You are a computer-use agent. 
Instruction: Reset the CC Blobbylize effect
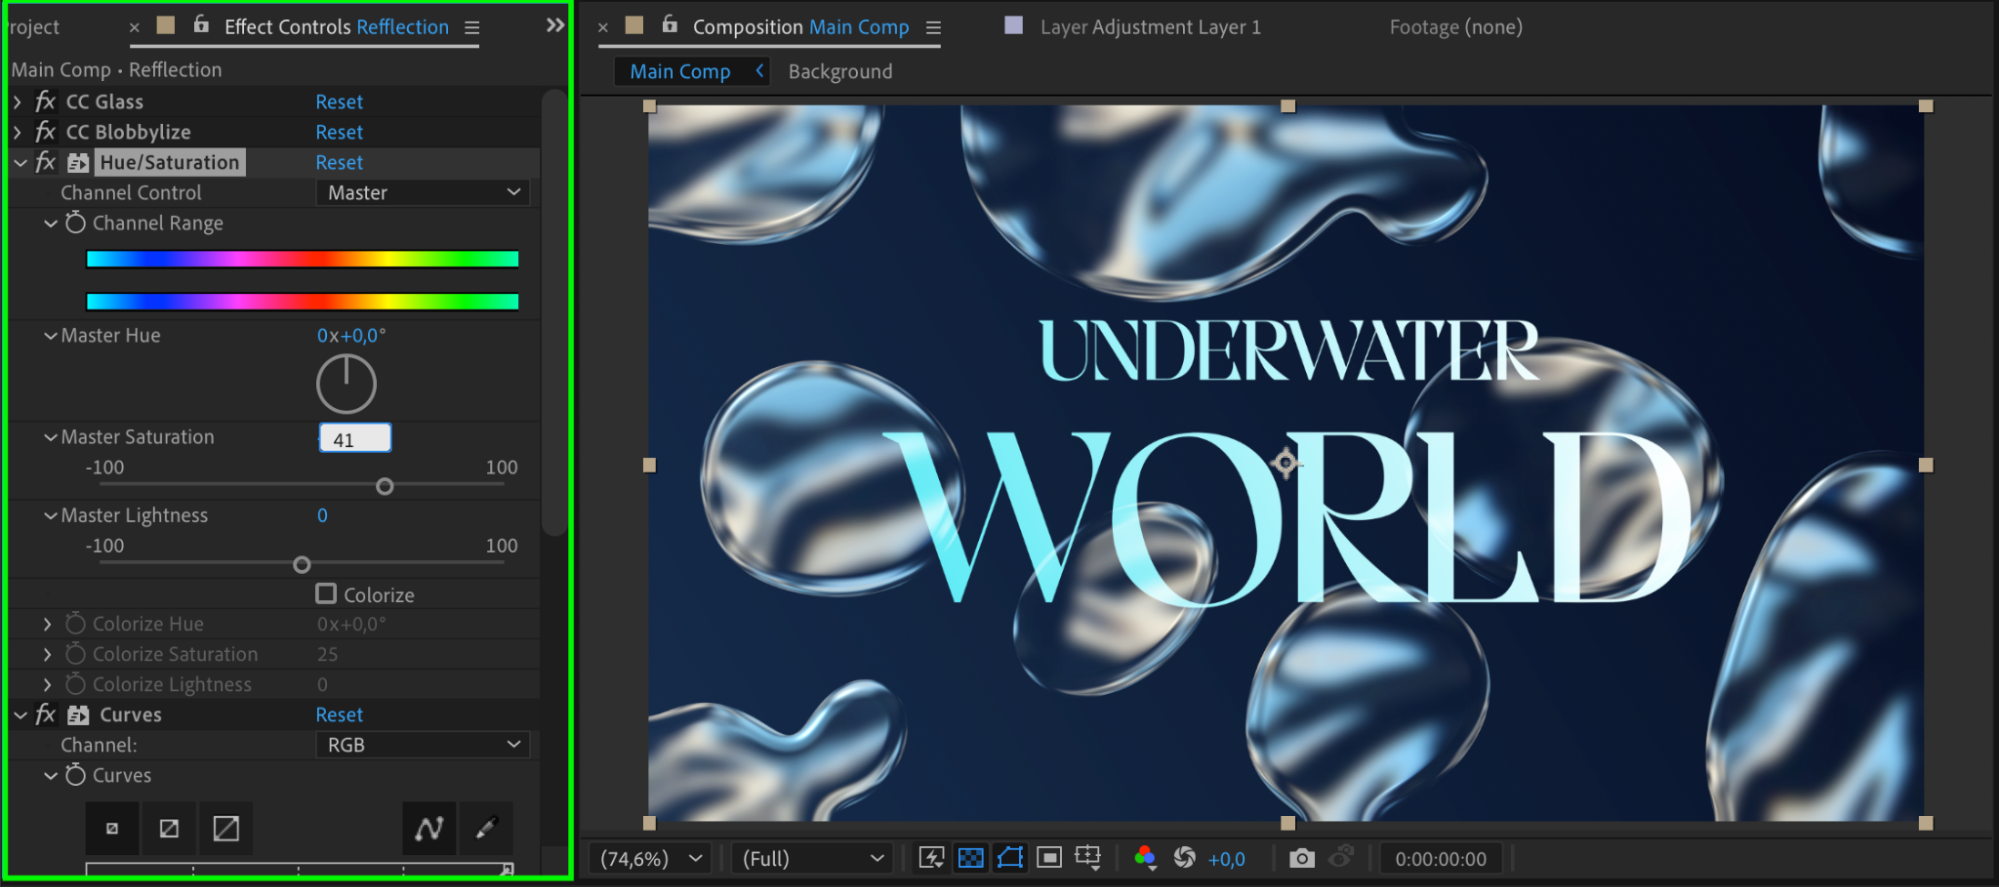339,132
